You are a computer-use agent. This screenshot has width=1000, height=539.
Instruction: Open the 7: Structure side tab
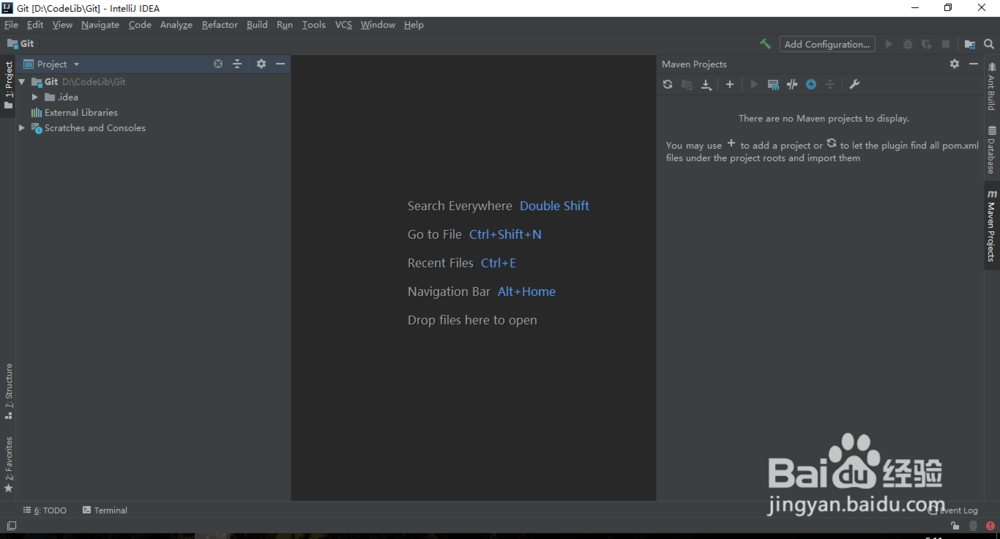click(8, 391)
